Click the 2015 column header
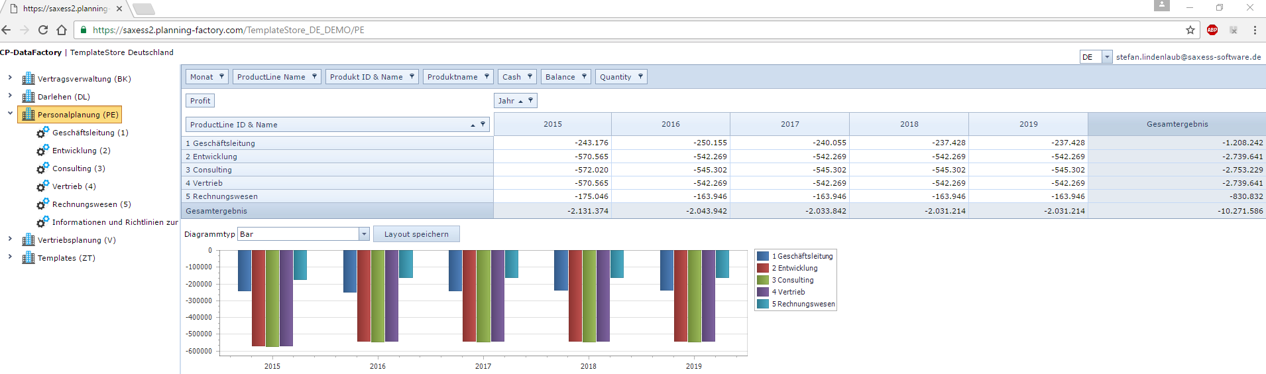The height and width of the screenshot is (374, 1266). tap(552, 125)
